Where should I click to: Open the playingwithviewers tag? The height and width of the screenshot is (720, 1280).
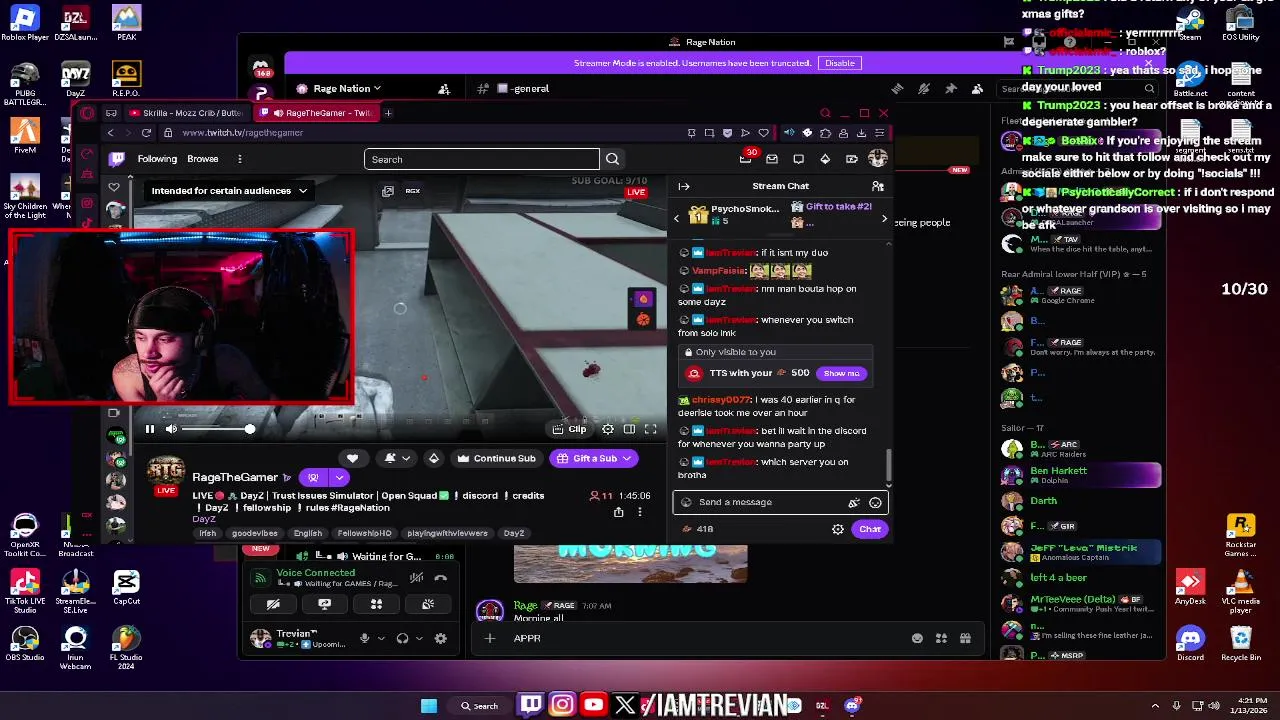448,533
